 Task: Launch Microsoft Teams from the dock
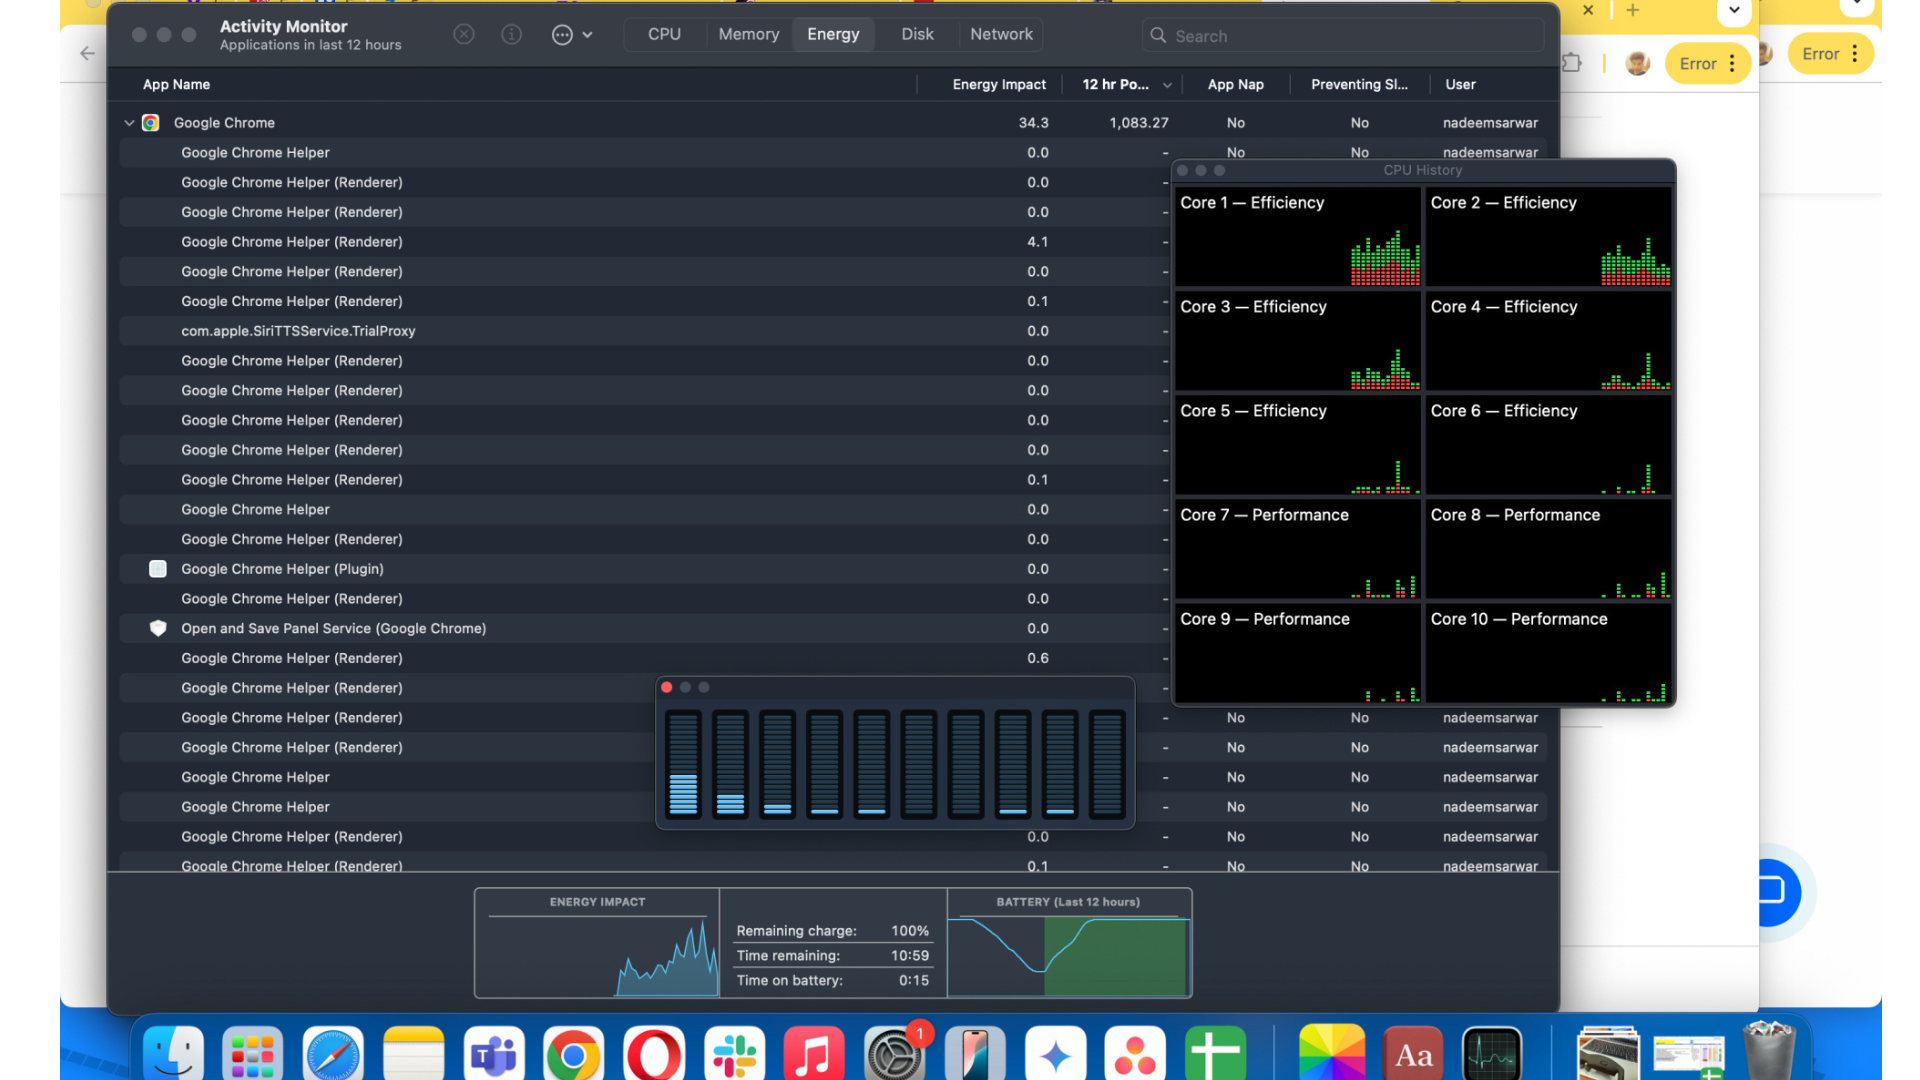[494, 1055]
